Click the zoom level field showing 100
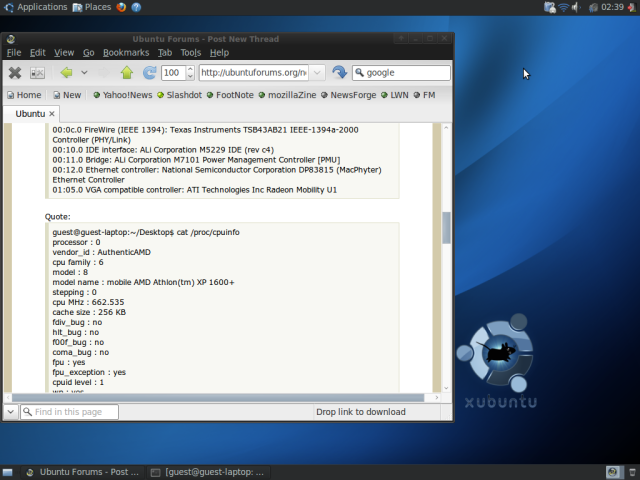The height and width of the screenshot is (480, 640). 173,73
